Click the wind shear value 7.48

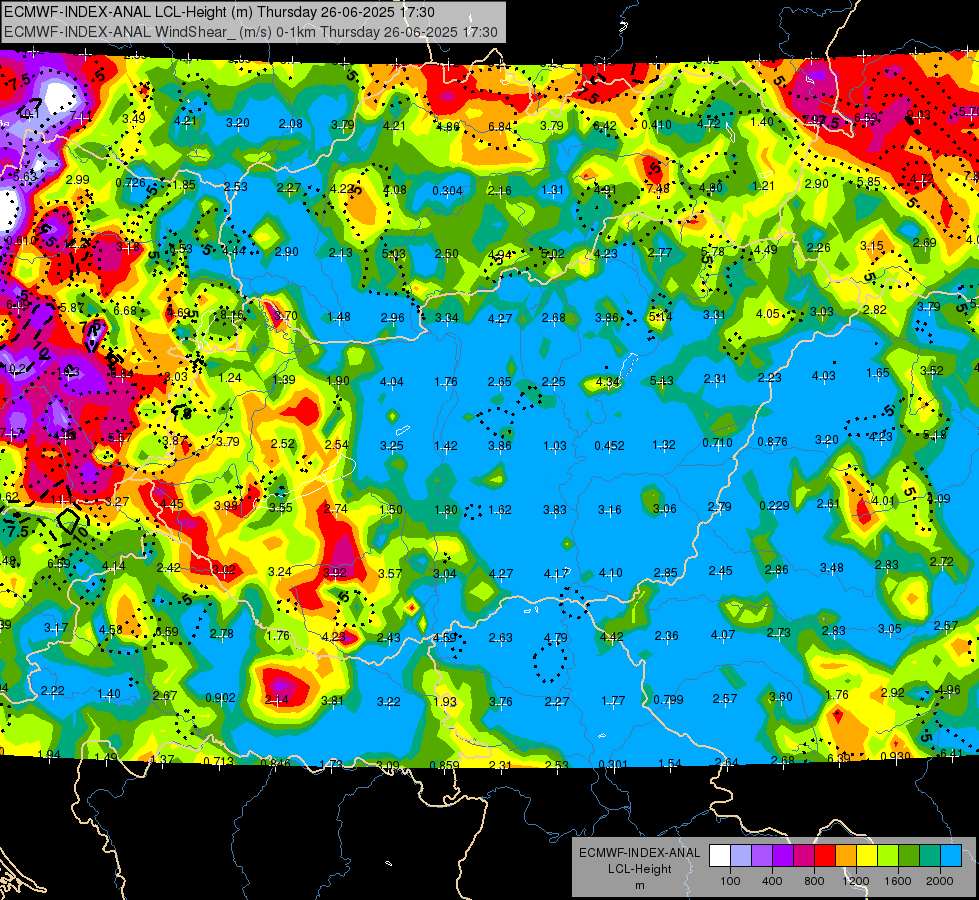coord(658,189)
